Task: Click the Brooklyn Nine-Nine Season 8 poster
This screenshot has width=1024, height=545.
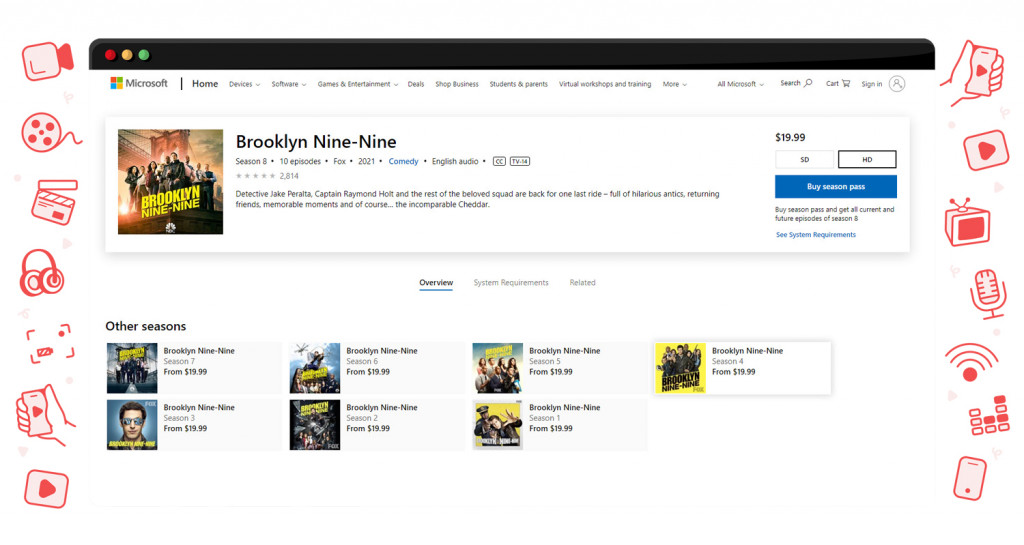Action: [170, 181]
